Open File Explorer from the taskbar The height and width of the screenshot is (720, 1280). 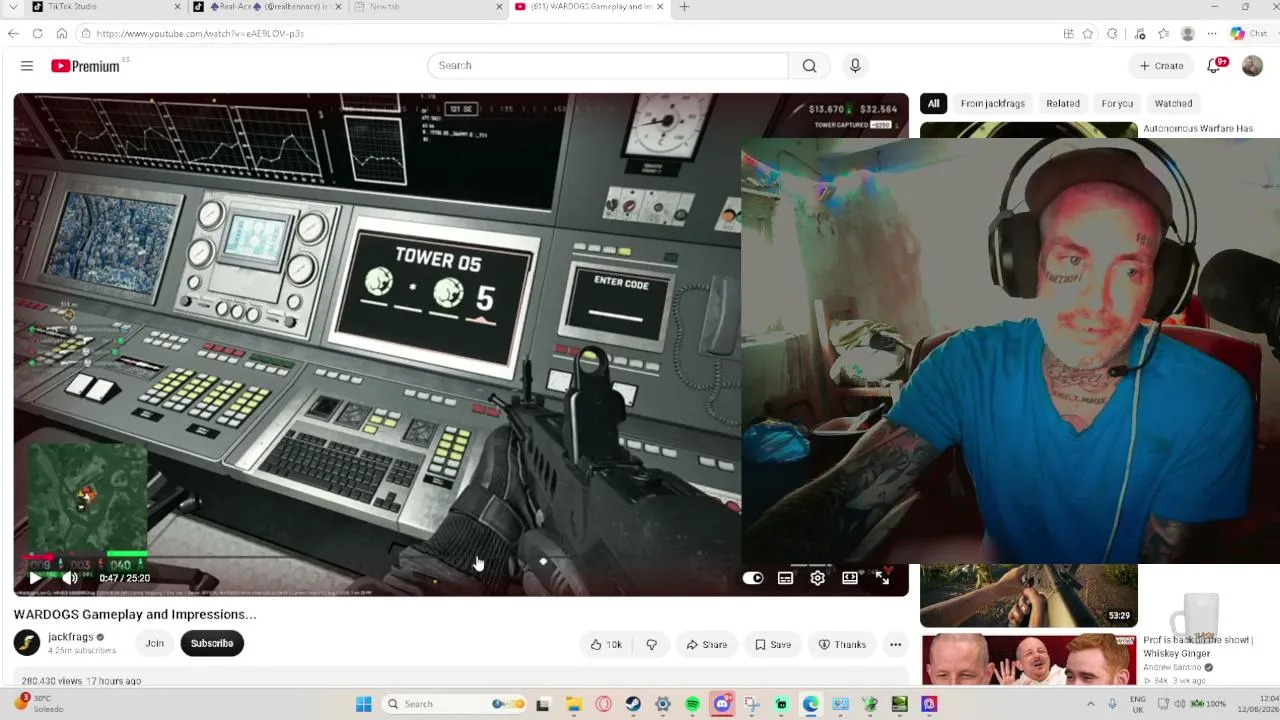(x=574, y=704)
